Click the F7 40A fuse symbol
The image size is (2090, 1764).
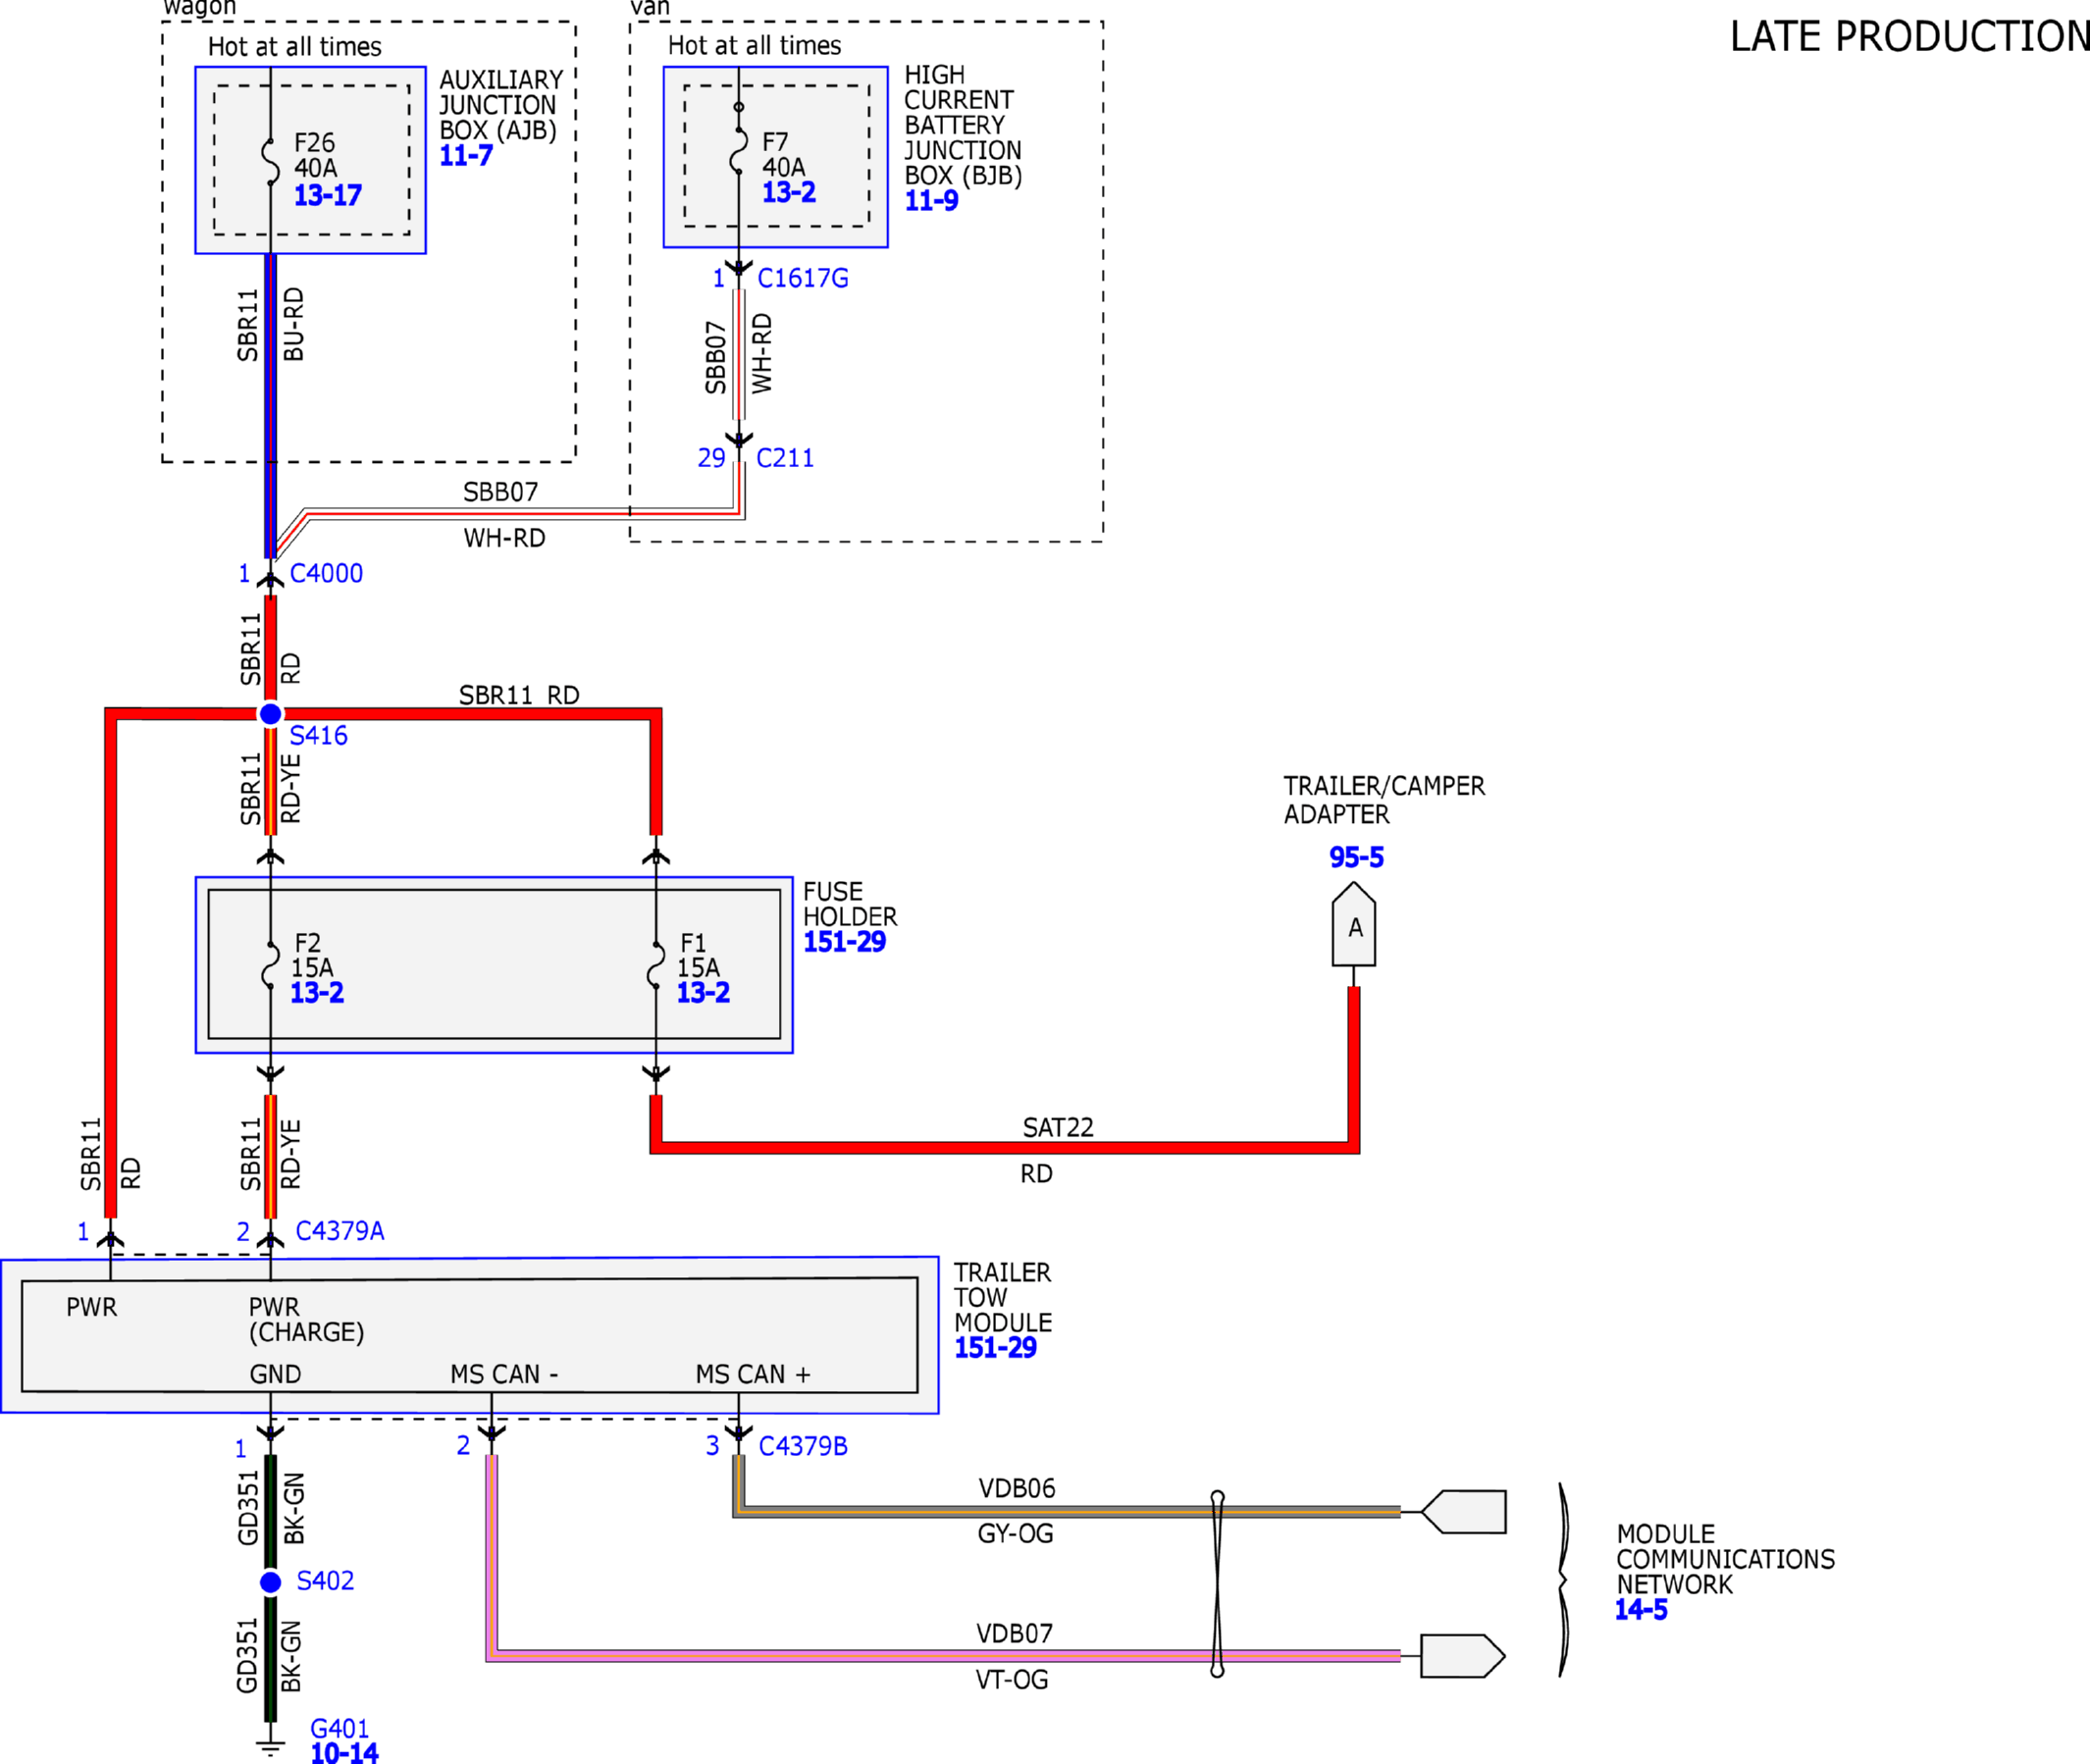click(738, 150)
